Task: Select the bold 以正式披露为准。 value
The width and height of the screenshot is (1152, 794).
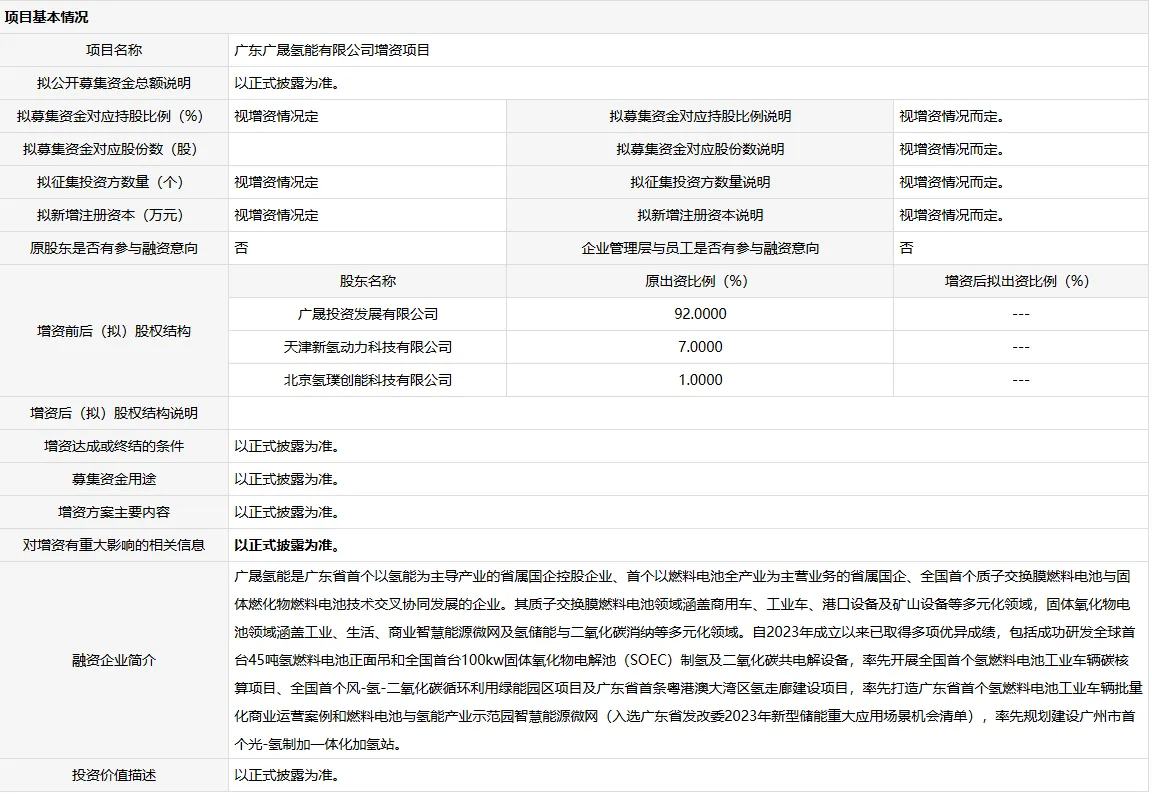Action: (x=287, y=546)
